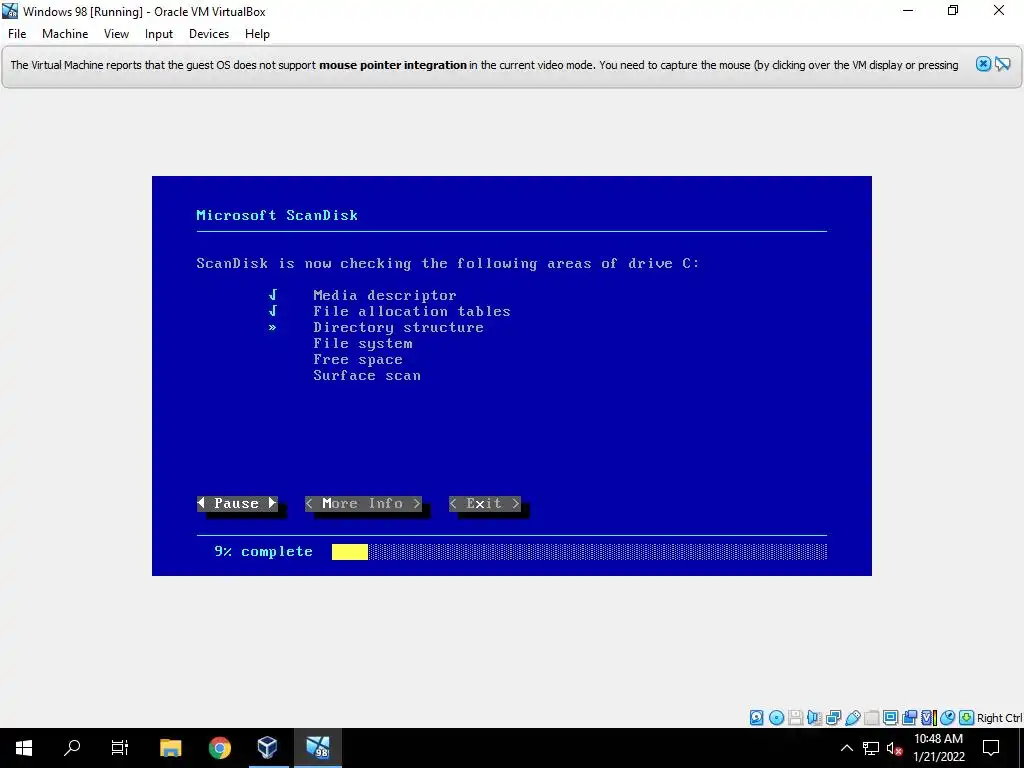Click the File system line
Viewport: 1024px width, 768px height.
(x=362, y=344)
